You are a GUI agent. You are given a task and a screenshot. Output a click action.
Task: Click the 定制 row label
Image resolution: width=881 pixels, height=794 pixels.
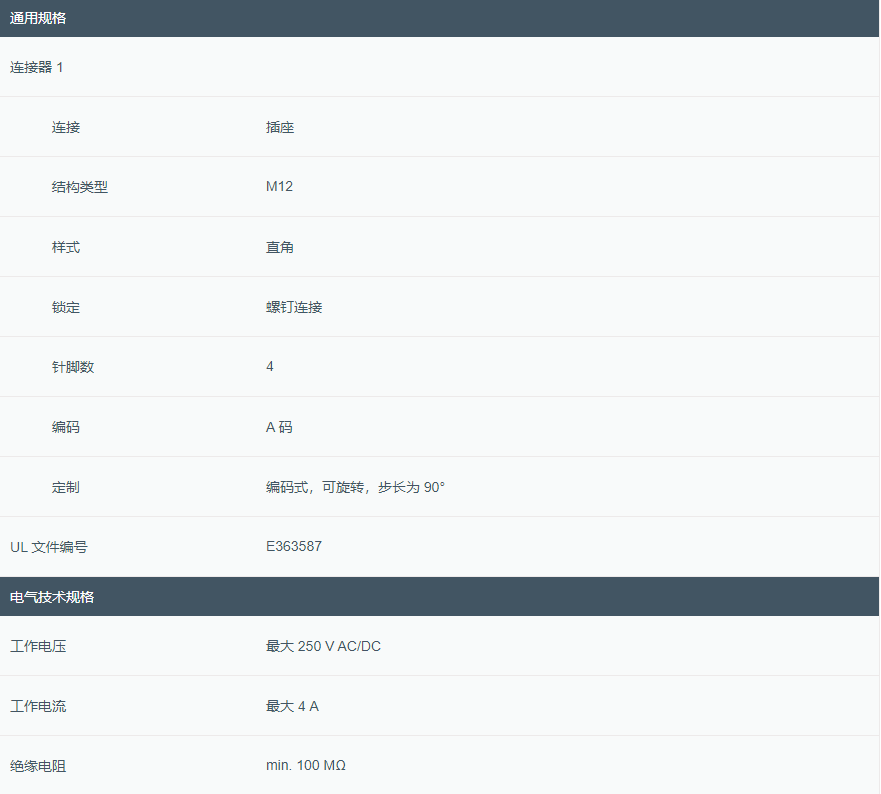[x=66, y=487]
